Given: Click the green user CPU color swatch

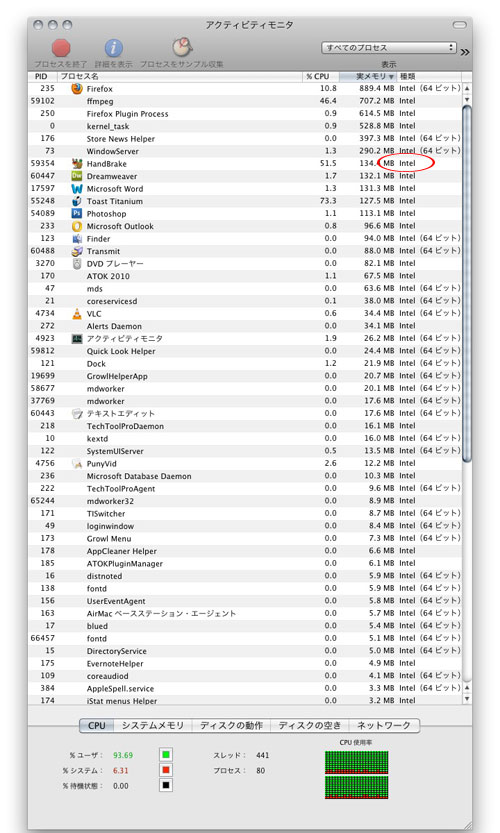Looking at the screenshot, I should pyautogui.click(x=166, y=754).
